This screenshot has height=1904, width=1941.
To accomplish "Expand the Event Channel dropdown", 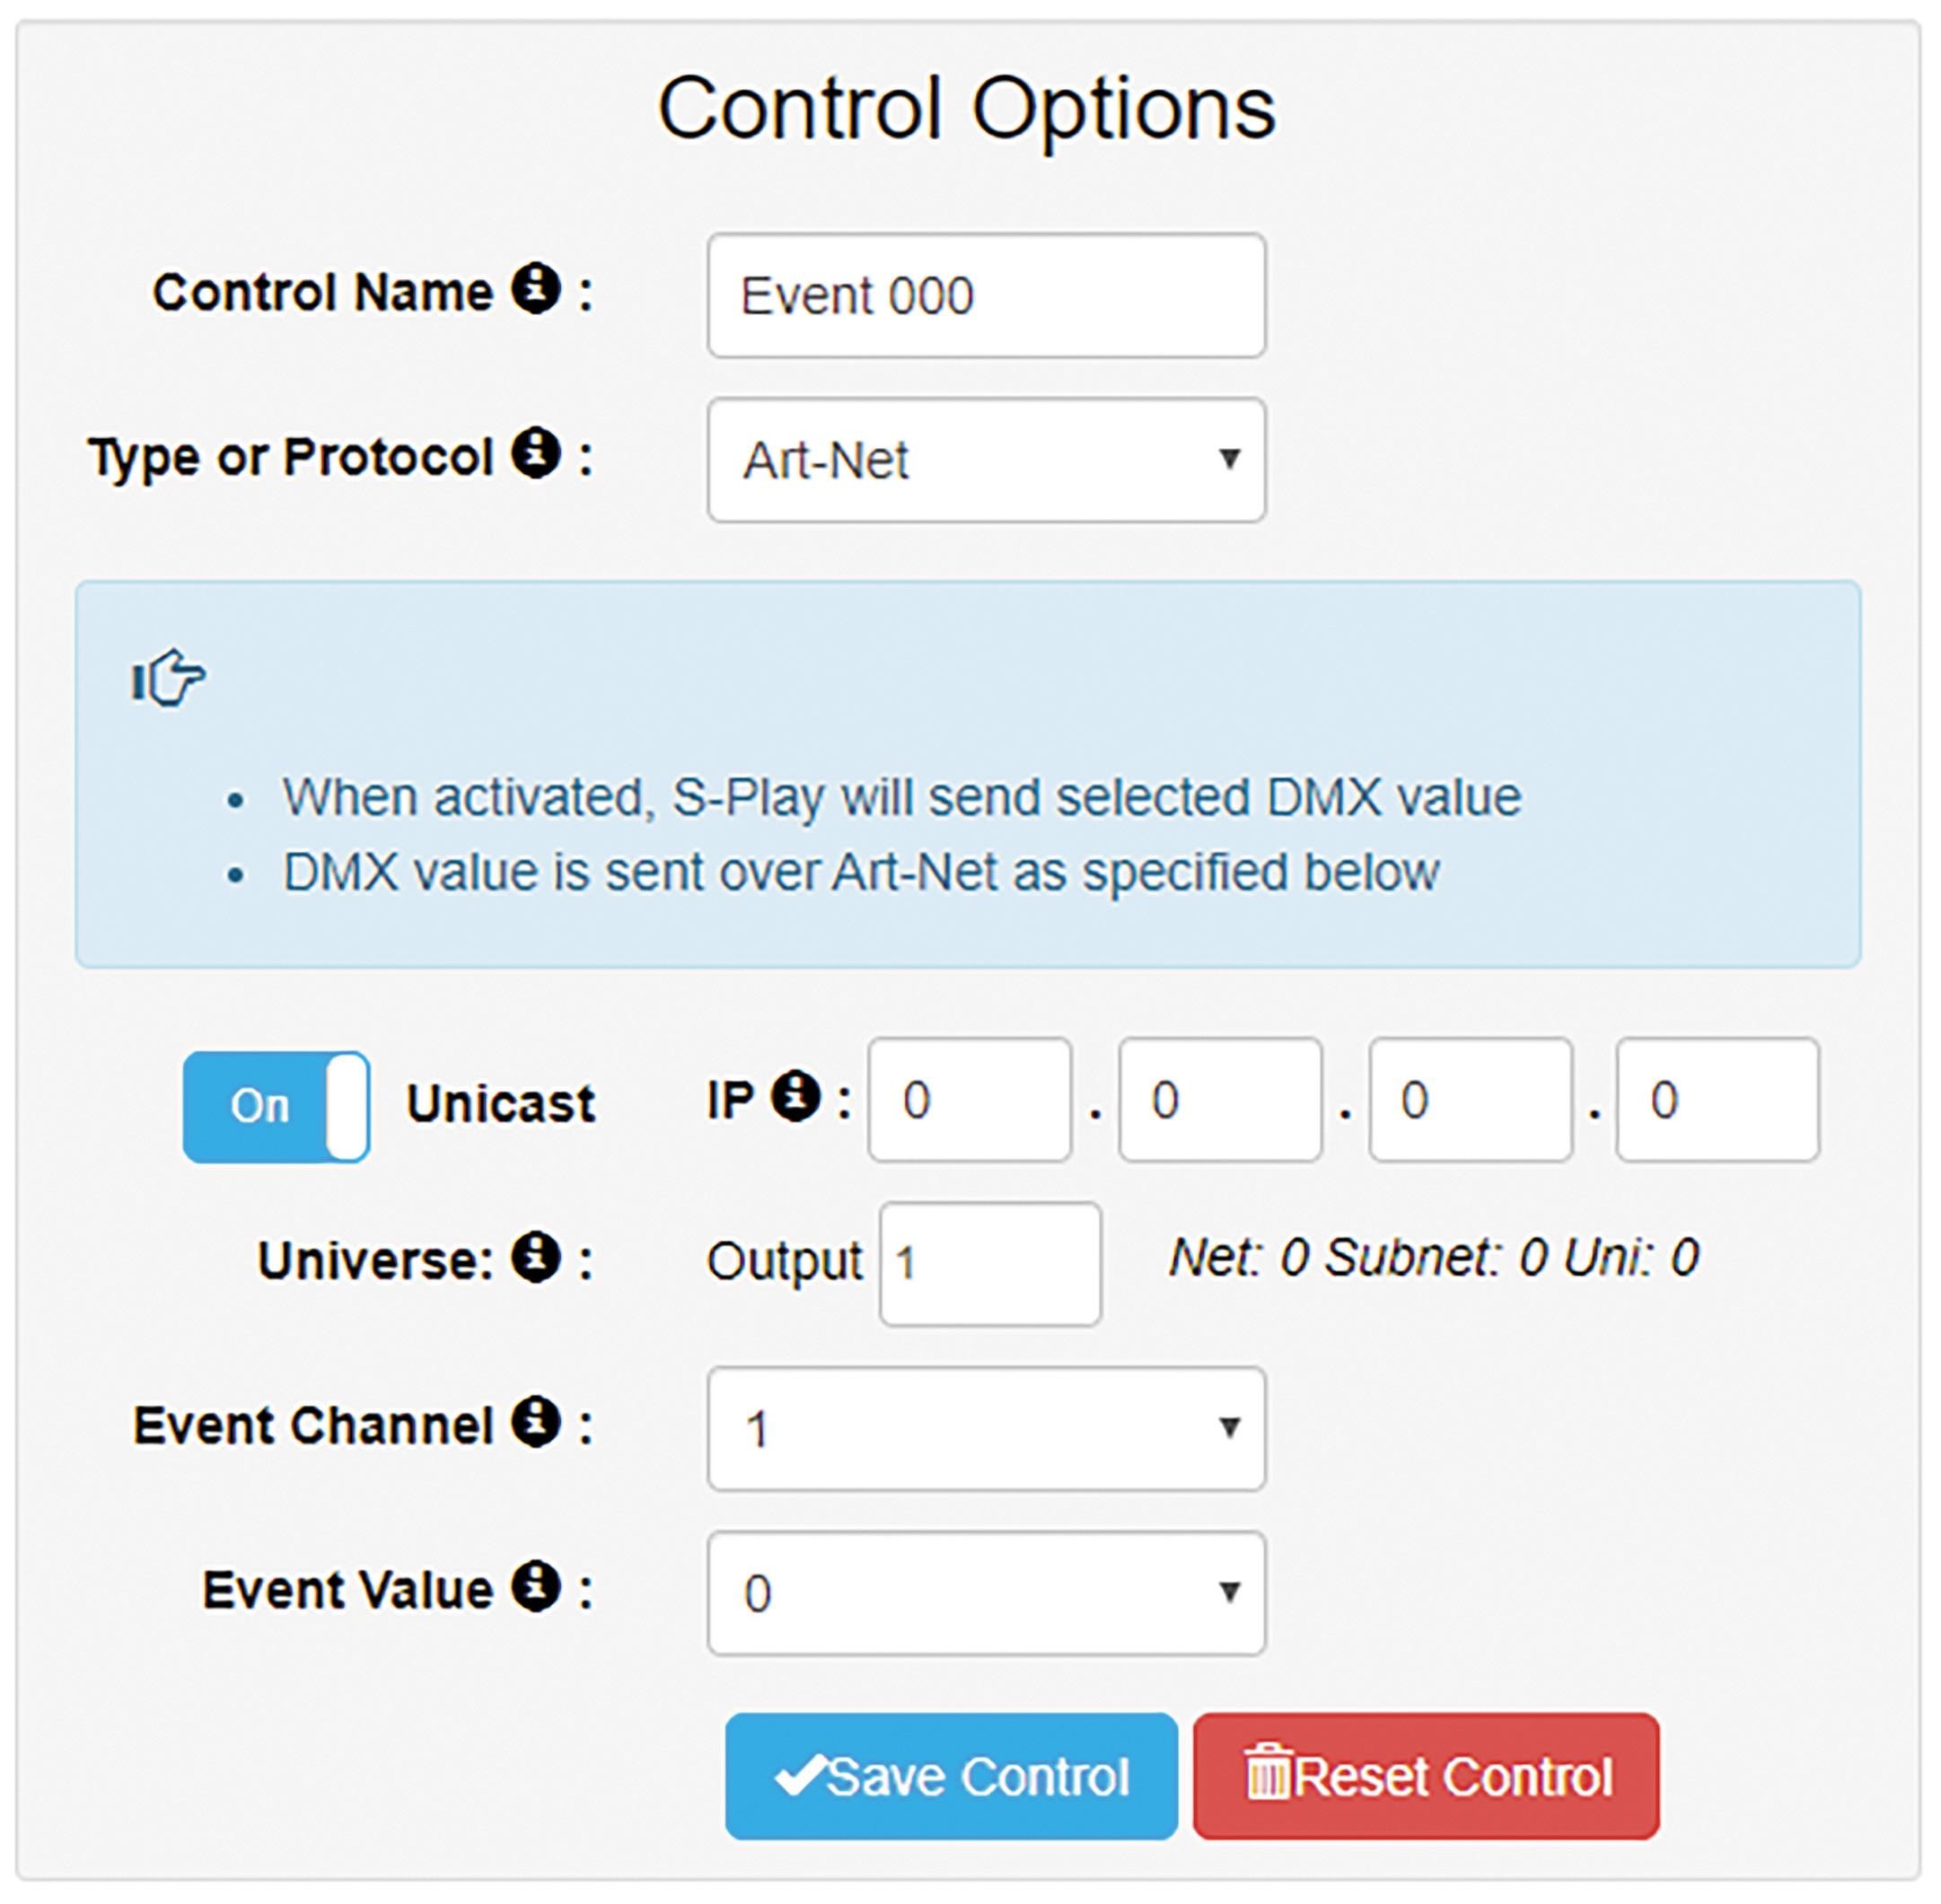I will (986, 1429).
